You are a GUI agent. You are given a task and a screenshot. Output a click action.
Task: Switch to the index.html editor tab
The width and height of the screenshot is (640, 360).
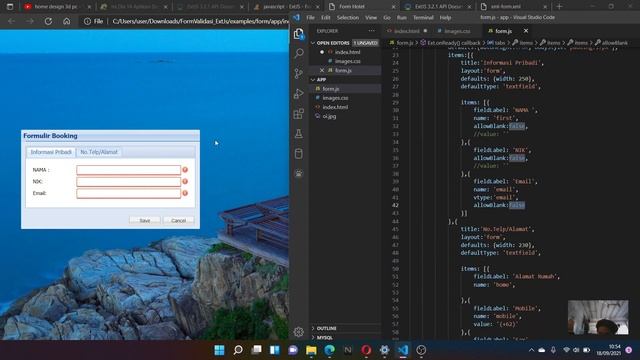(407, 31)
